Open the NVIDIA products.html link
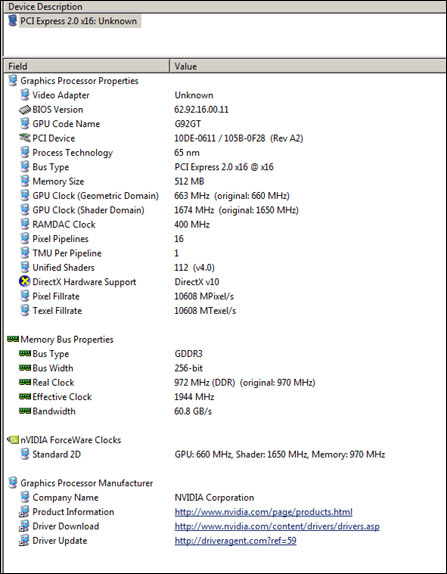This screenshot has height=574, width=447. (x=263, y=512)
